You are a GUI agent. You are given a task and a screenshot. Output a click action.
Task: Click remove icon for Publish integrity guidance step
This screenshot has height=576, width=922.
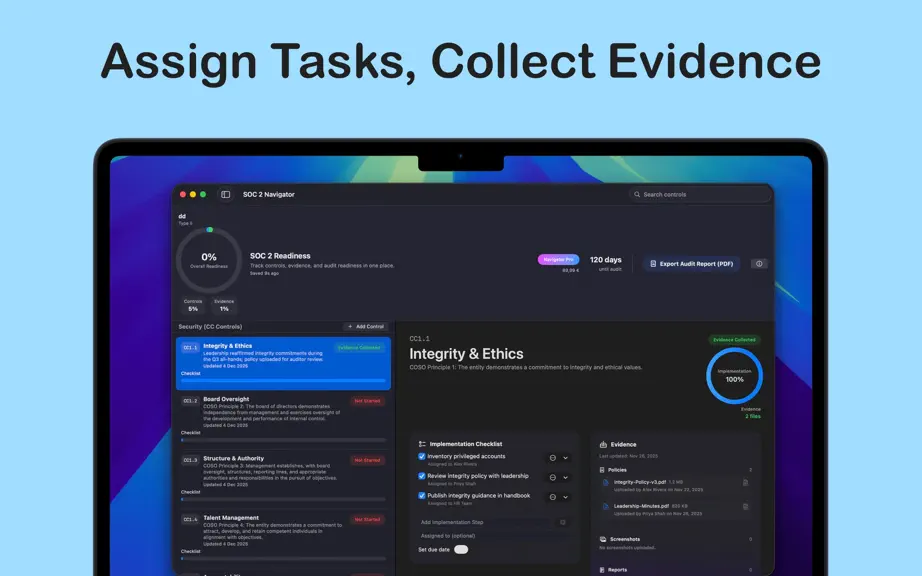553,497
